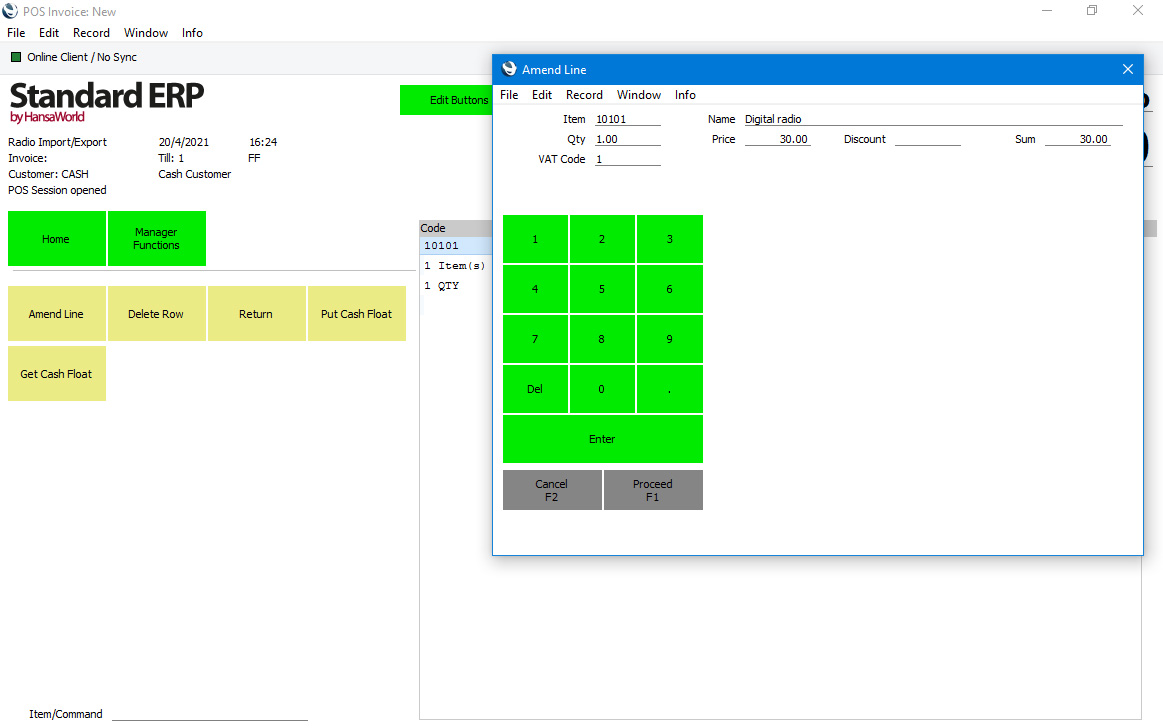This screenshot has height=728, width=1163.
Task: Open Info menu of POS Invoice window
Action: [192, 33]
